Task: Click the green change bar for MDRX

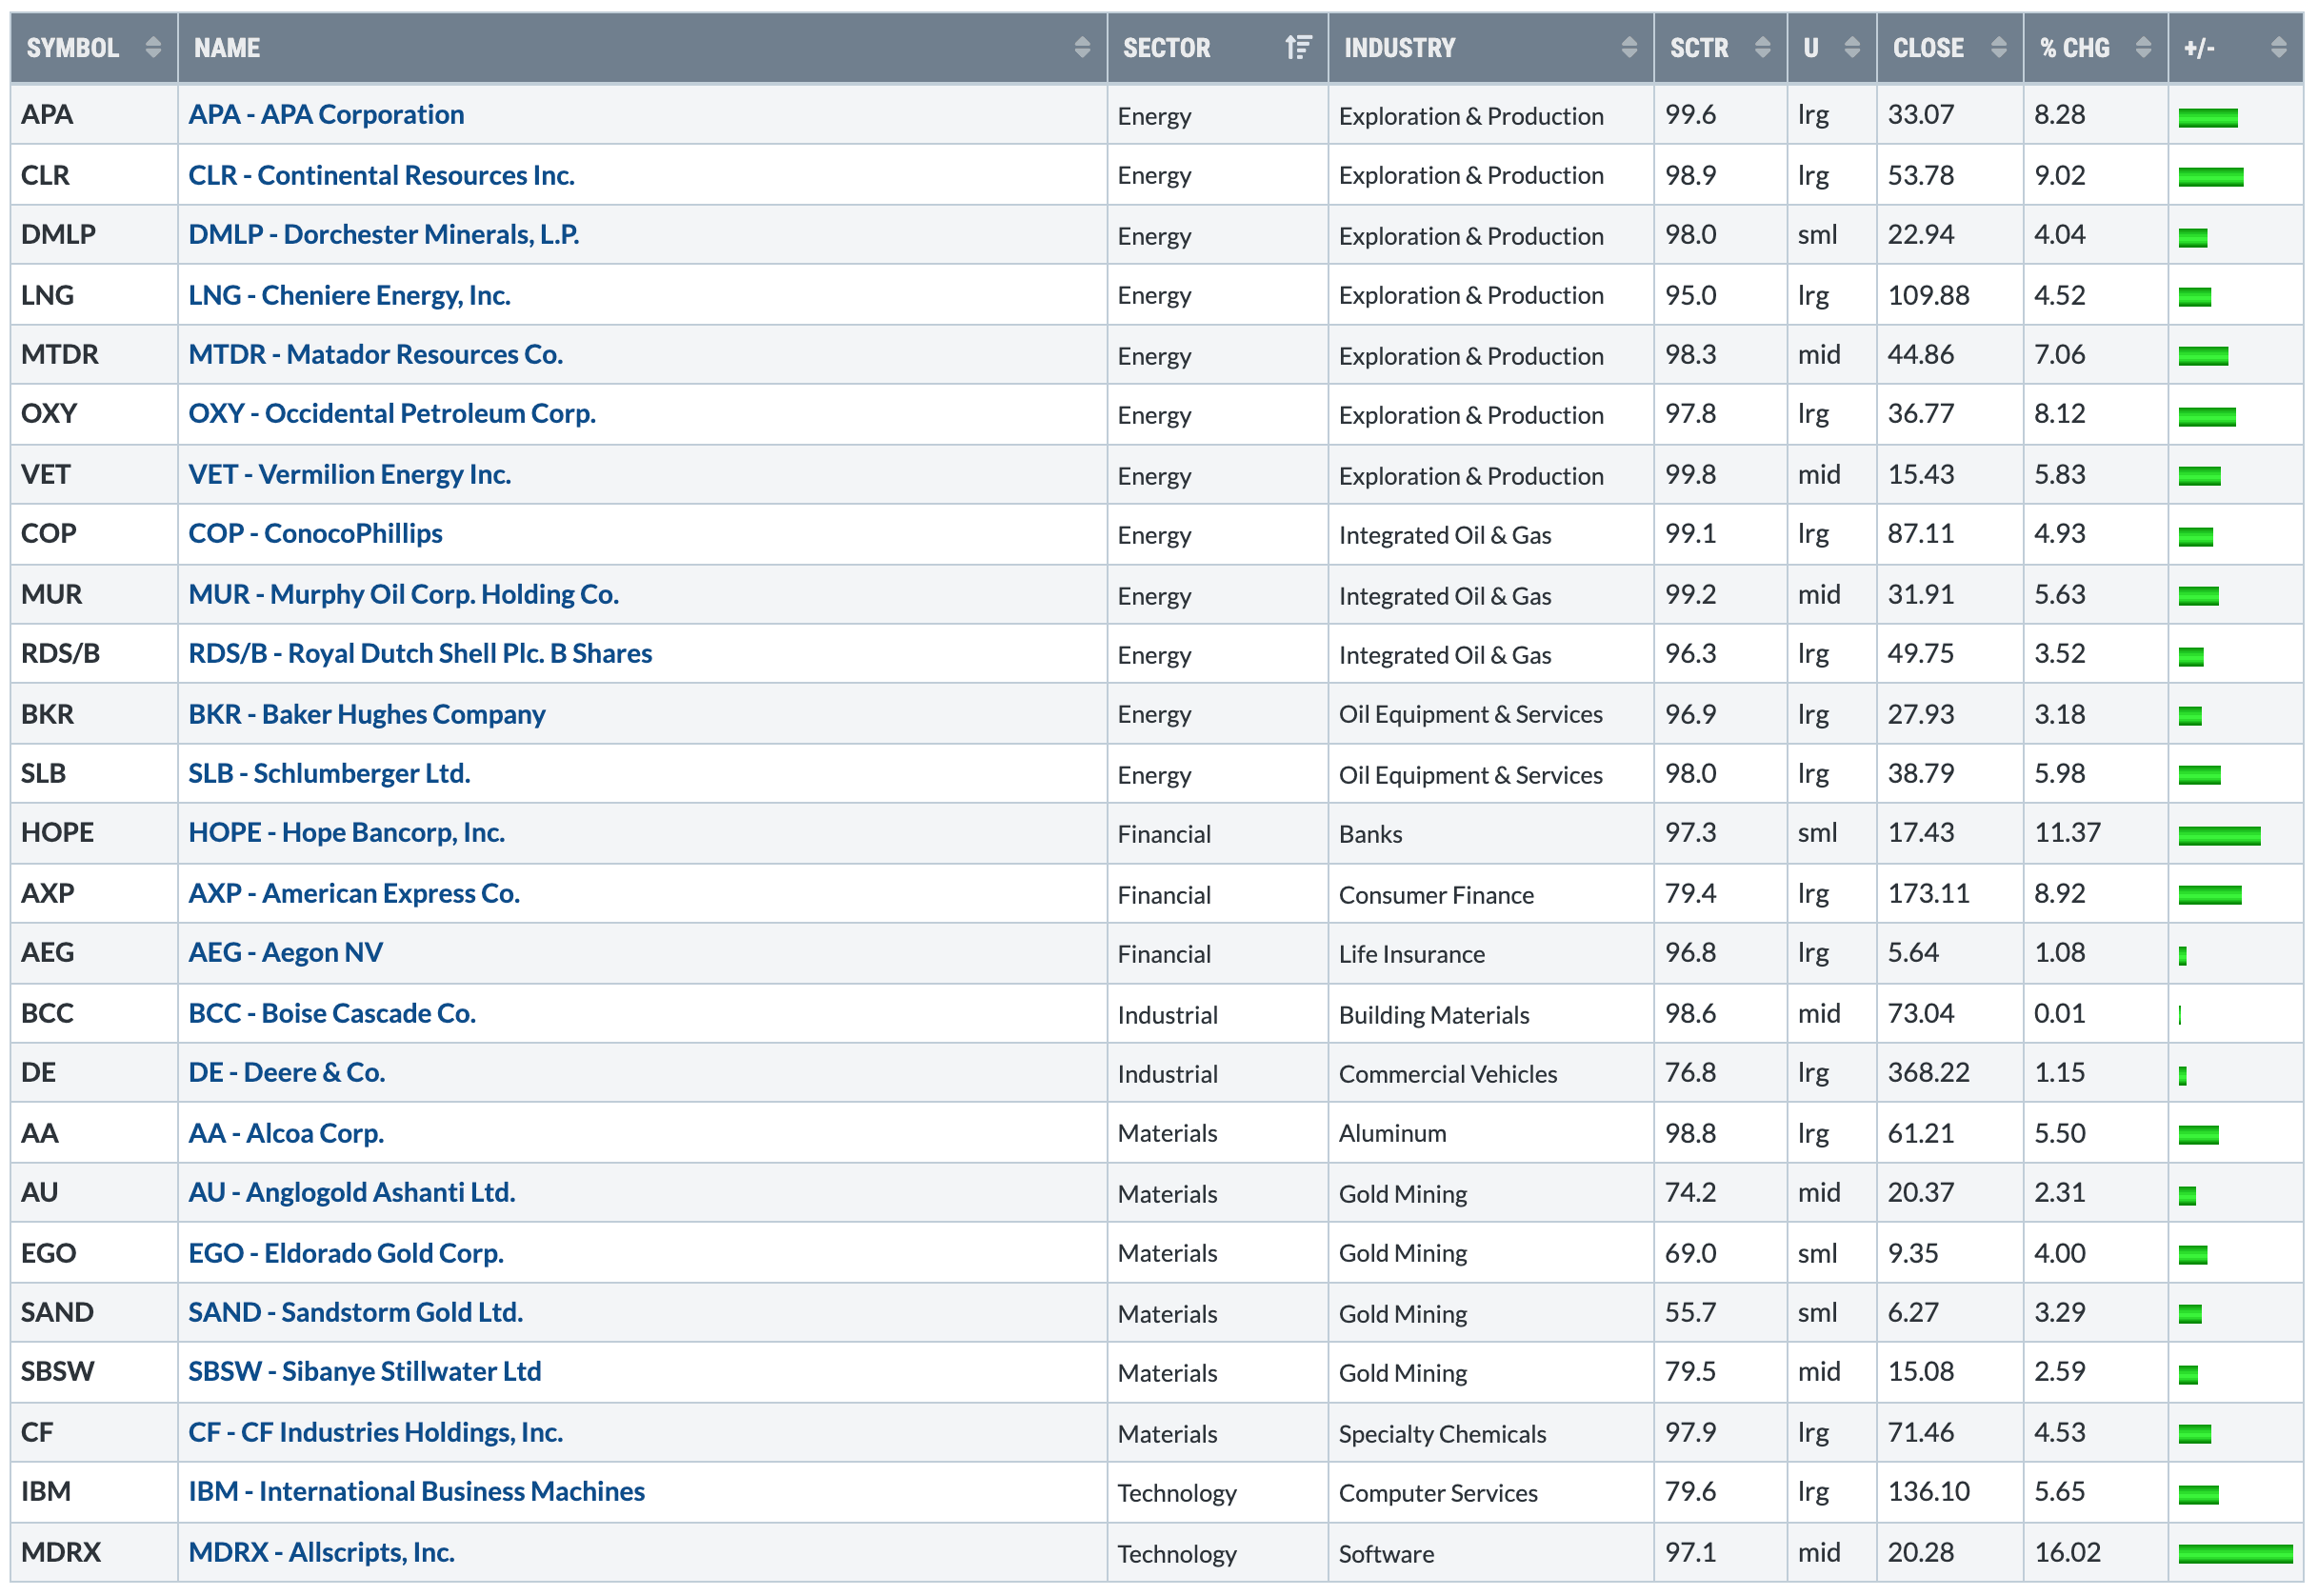Action: coord(2234,1554)
